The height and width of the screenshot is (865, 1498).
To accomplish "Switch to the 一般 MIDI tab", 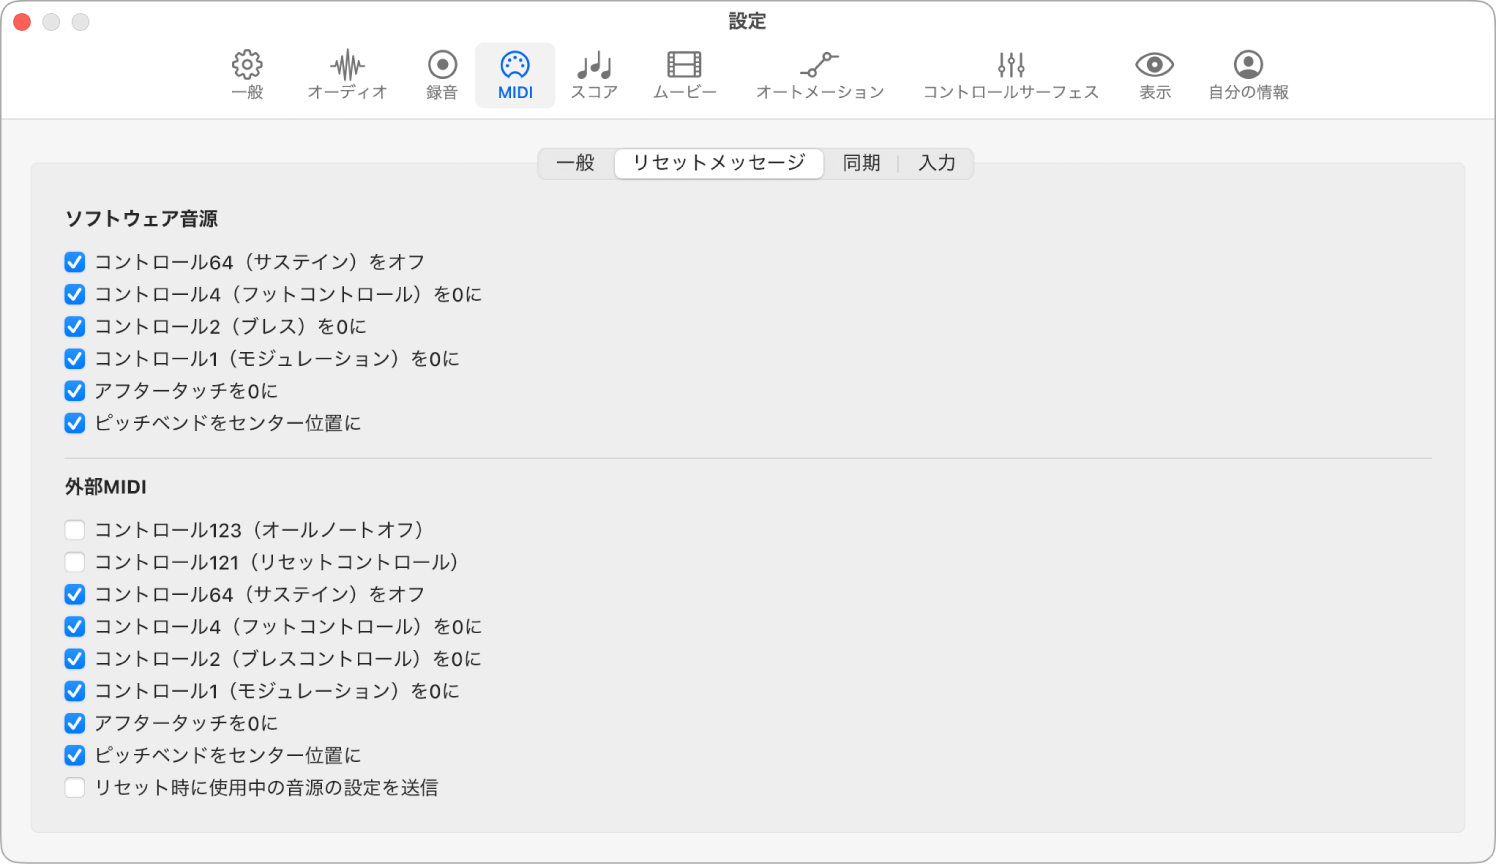I will click(x=576, y=163).
